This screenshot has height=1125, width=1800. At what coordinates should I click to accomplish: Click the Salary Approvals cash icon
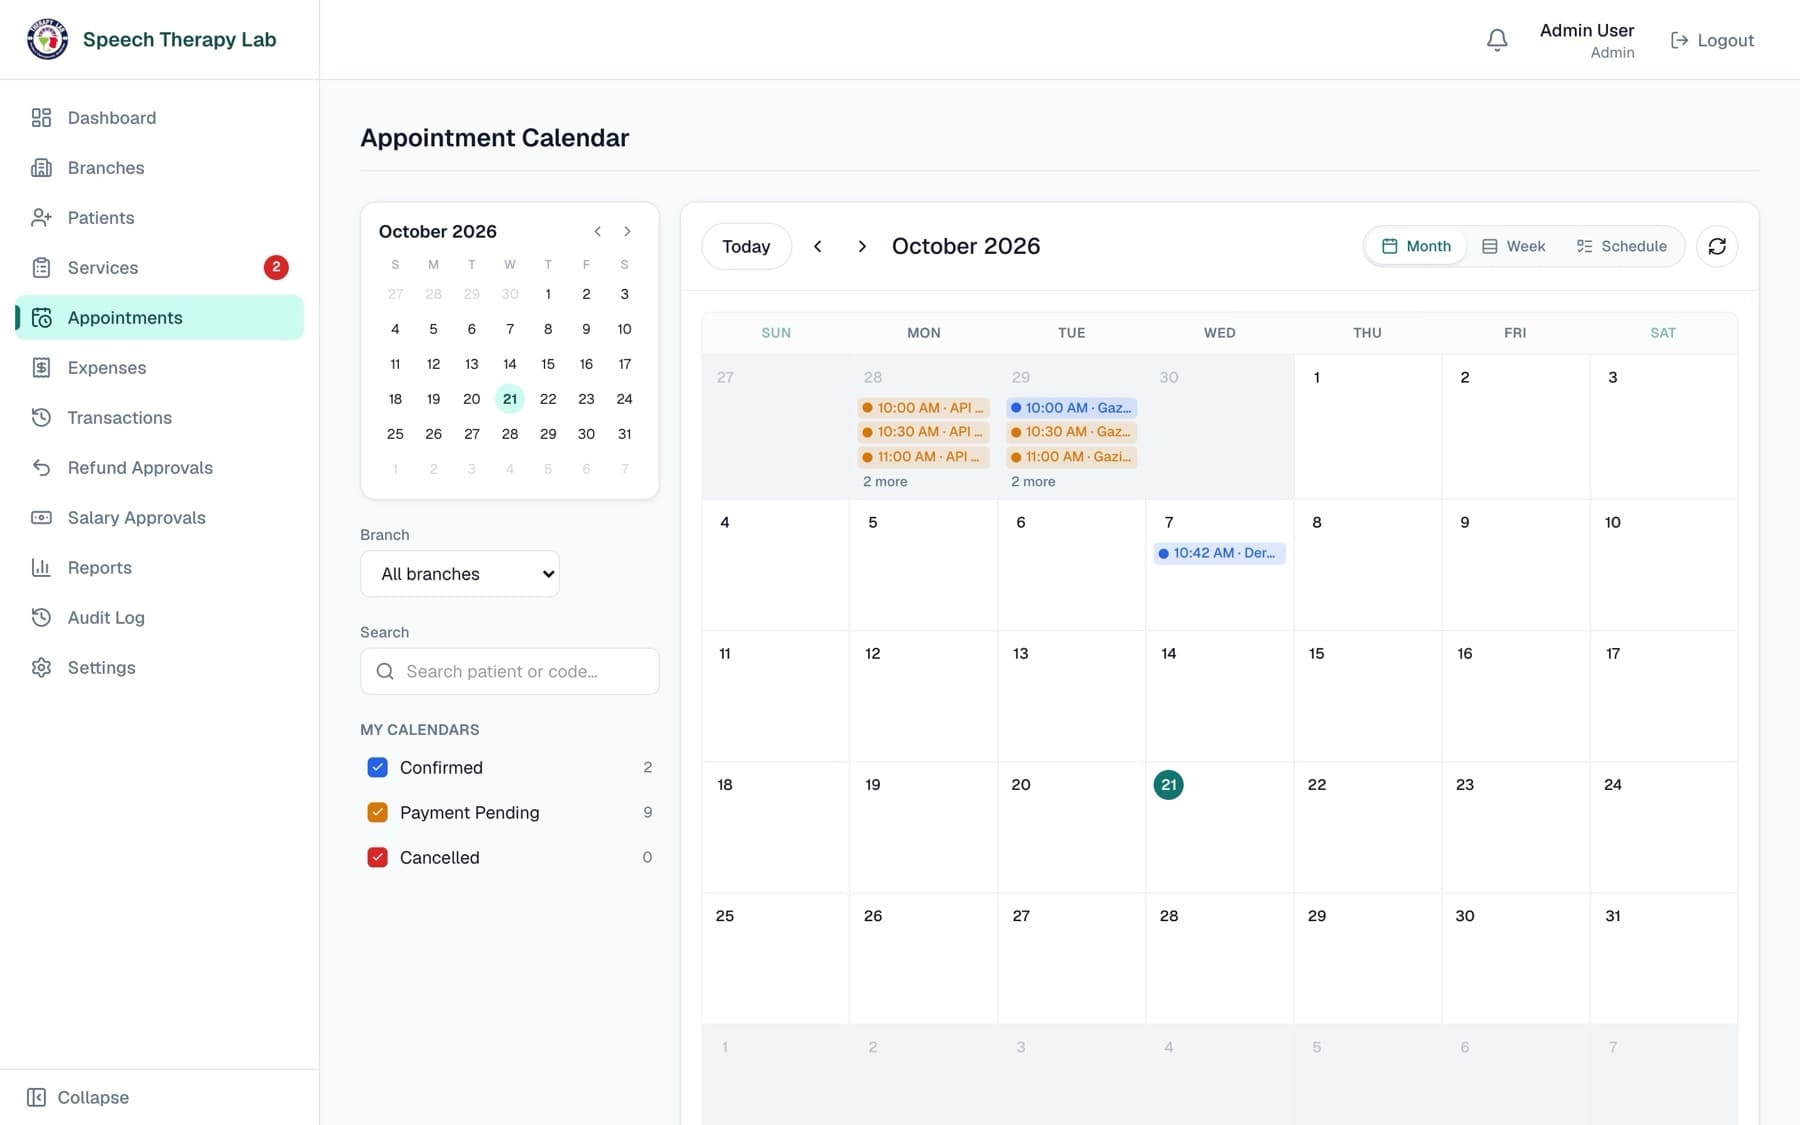41,518
